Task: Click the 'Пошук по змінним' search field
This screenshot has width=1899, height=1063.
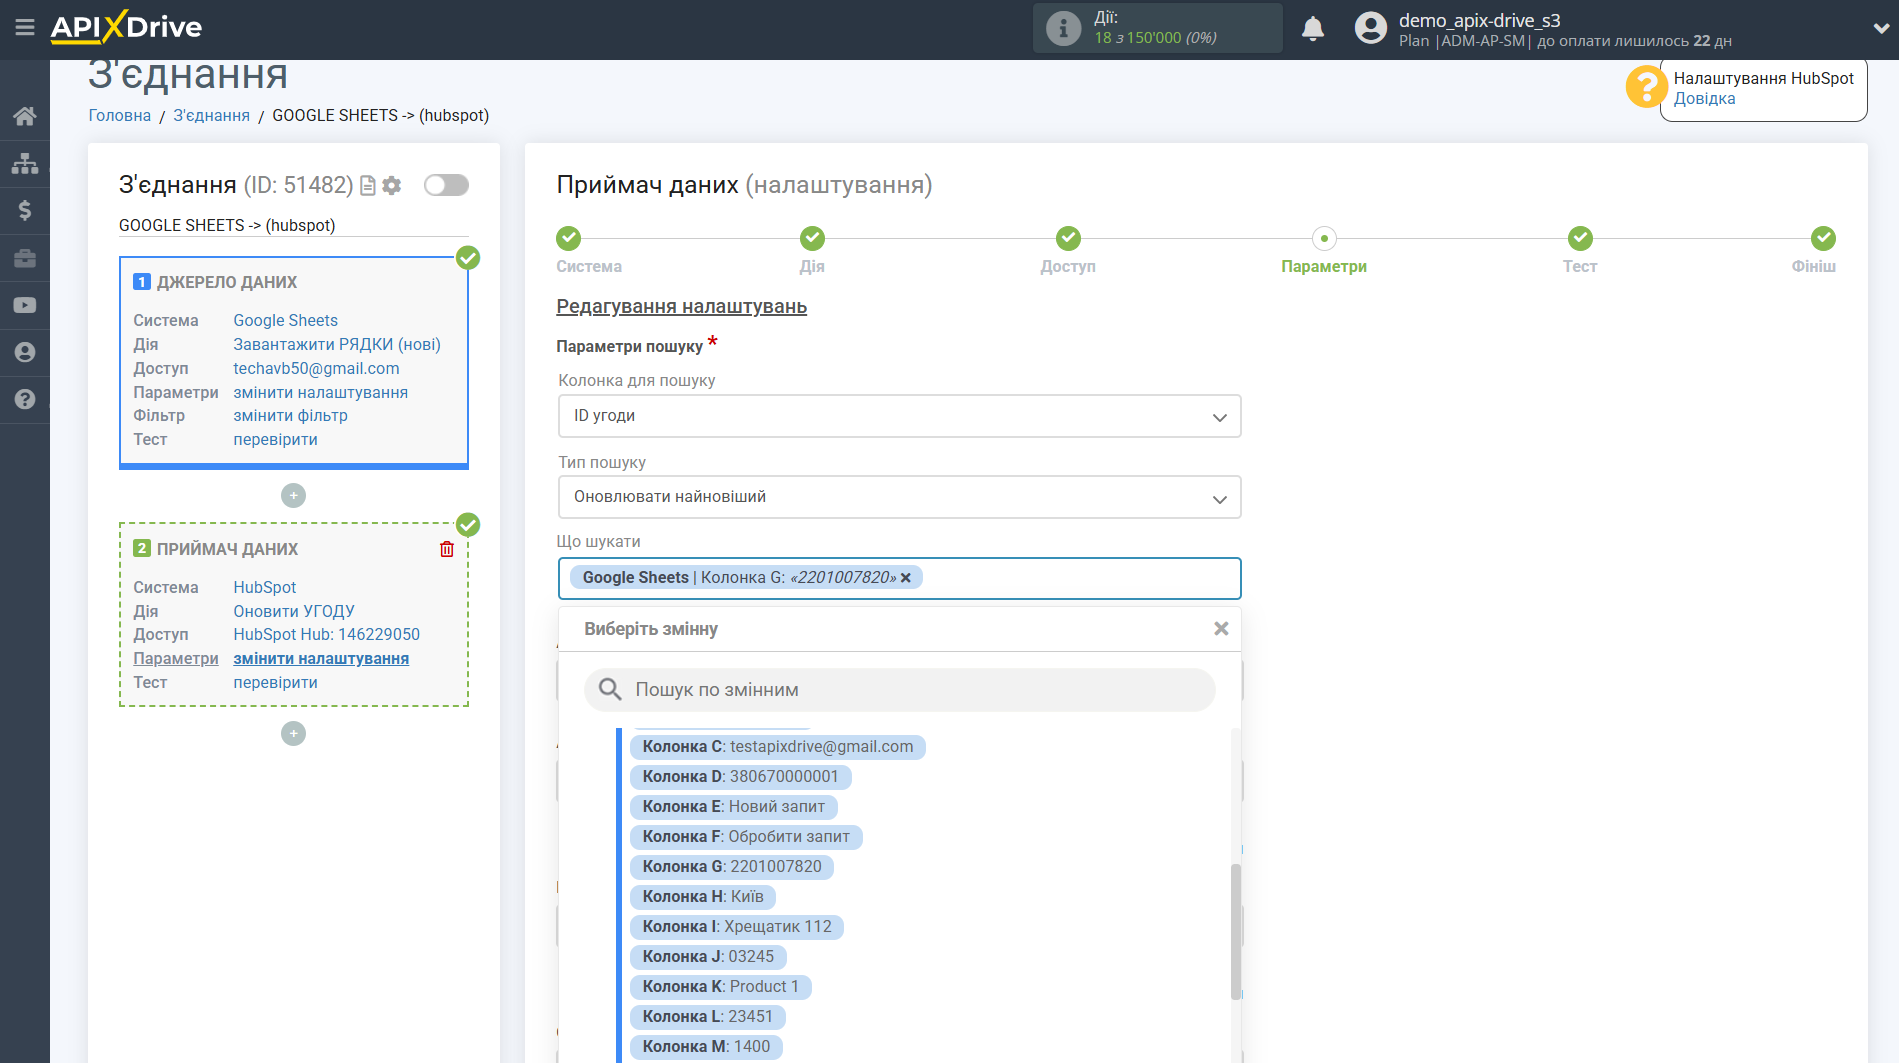Action: (899, 690)
